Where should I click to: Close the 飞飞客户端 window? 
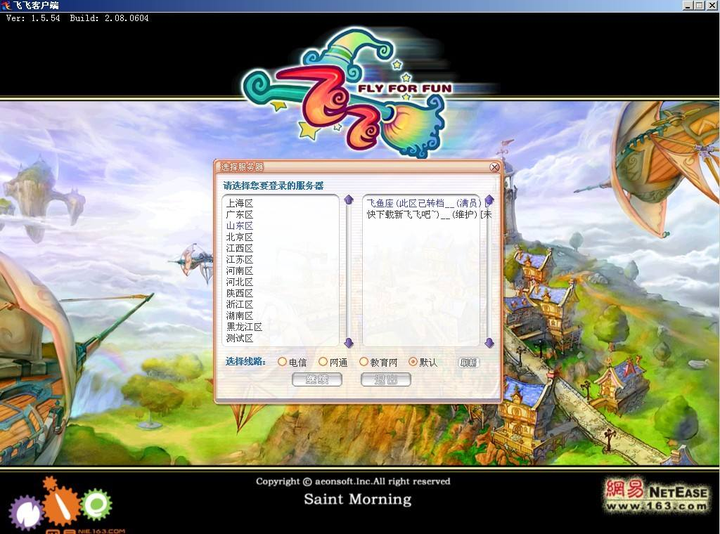(711, 6)
